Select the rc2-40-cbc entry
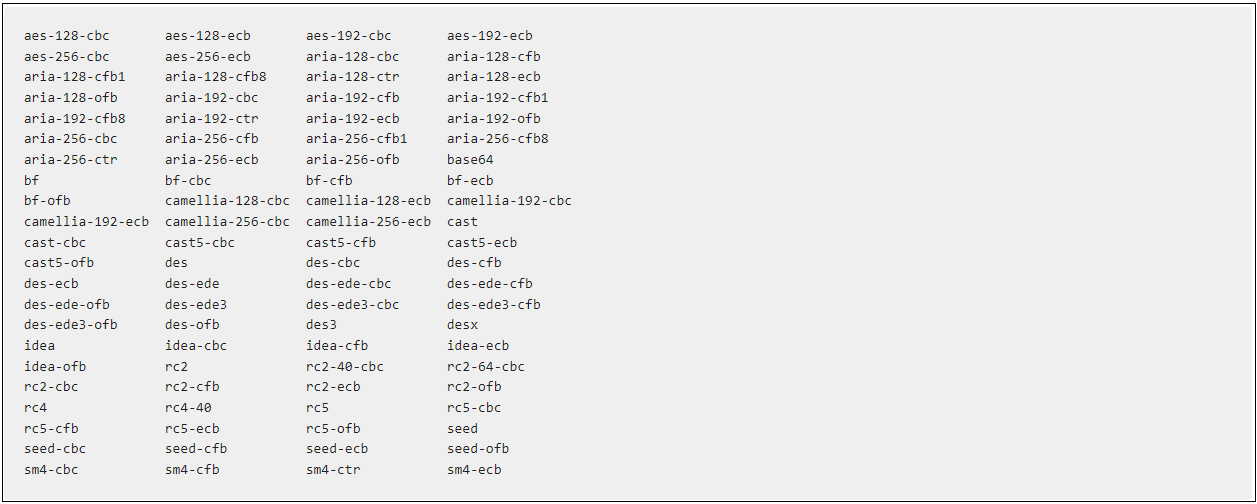The height and width of the screenshot is (504, 1257). (x=345, y=367)
